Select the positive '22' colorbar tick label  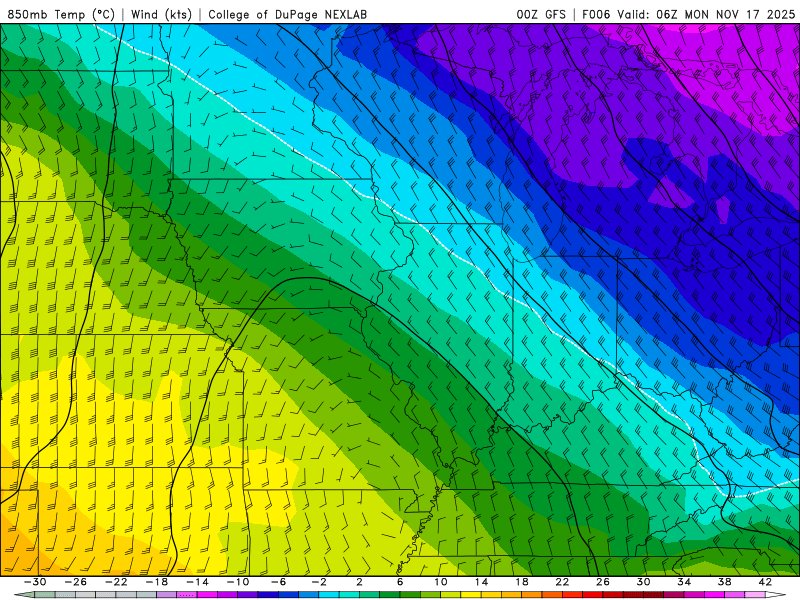point(562,582)
